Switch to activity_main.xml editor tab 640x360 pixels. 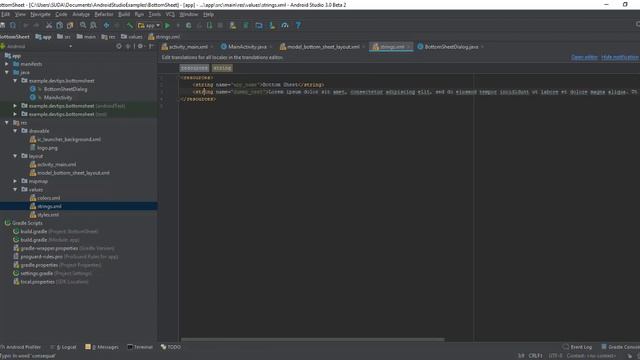187,47
